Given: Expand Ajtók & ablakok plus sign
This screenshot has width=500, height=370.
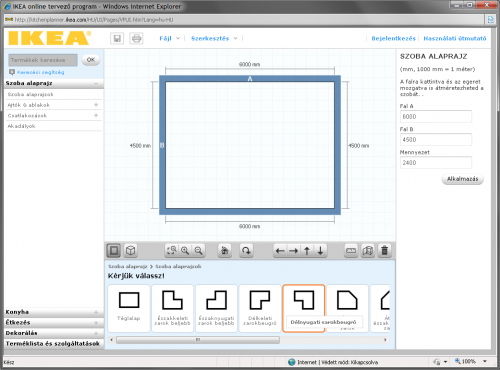Looking at the screenshot, I should 96,105.
